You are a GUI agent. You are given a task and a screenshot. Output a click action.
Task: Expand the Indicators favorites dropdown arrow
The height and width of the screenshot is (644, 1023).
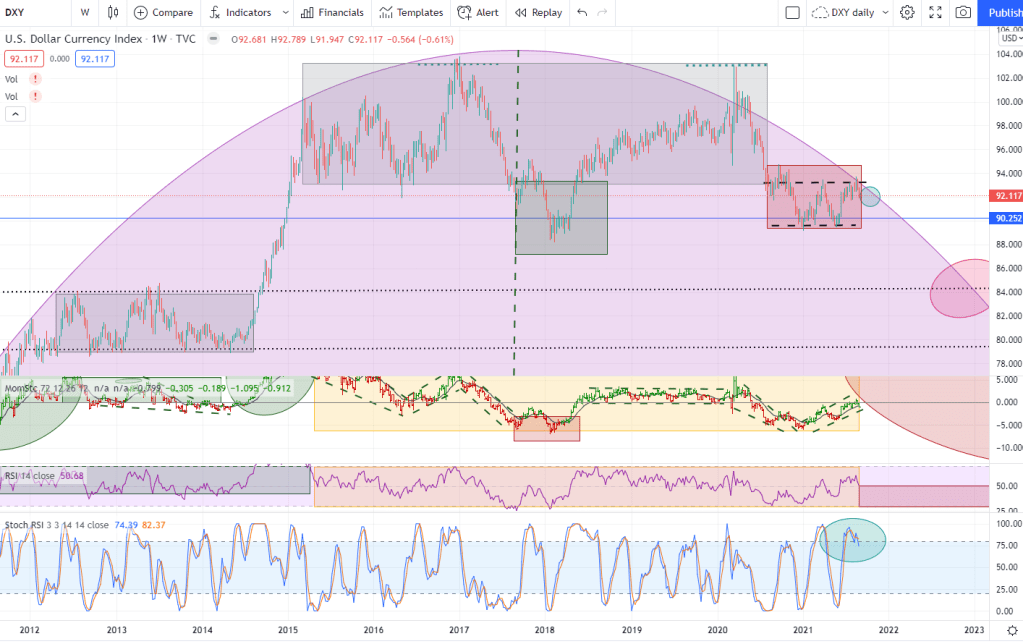point(285,13)
